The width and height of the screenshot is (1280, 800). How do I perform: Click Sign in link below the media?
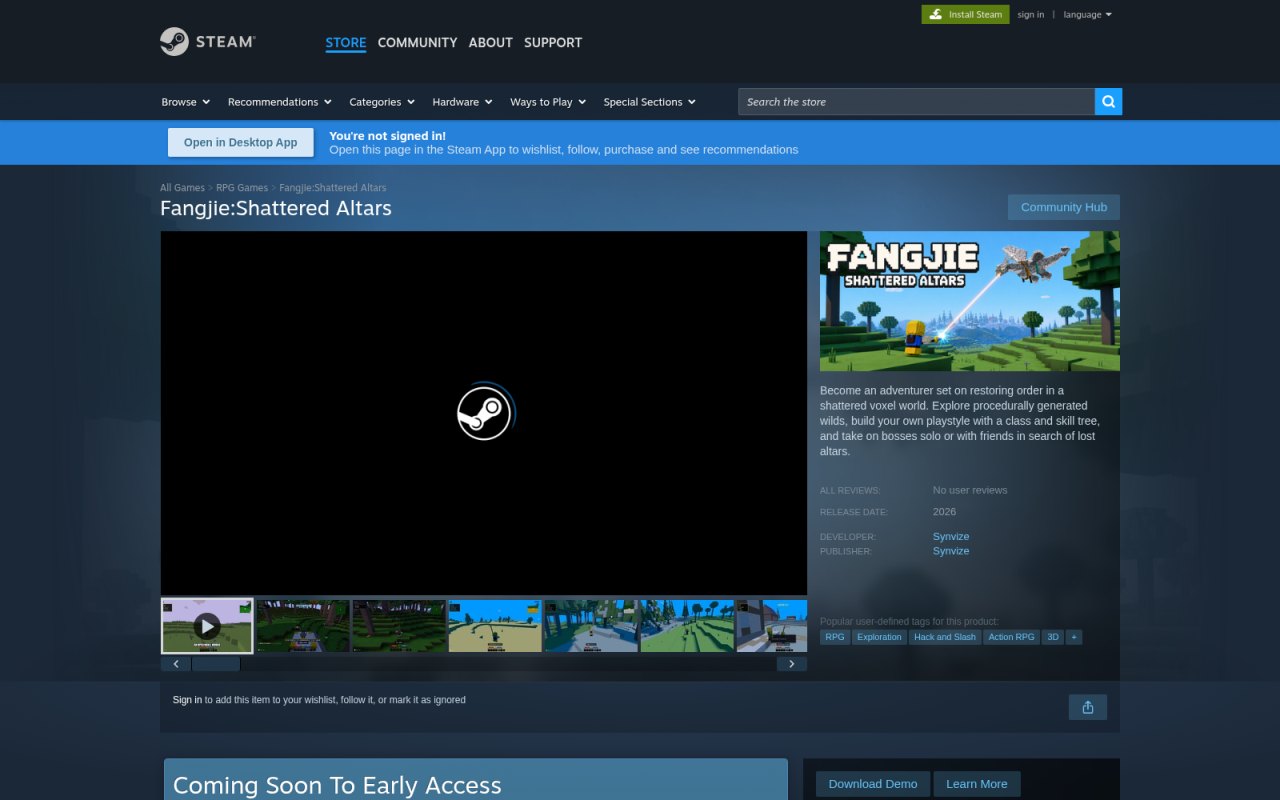(x=187, y=700)
